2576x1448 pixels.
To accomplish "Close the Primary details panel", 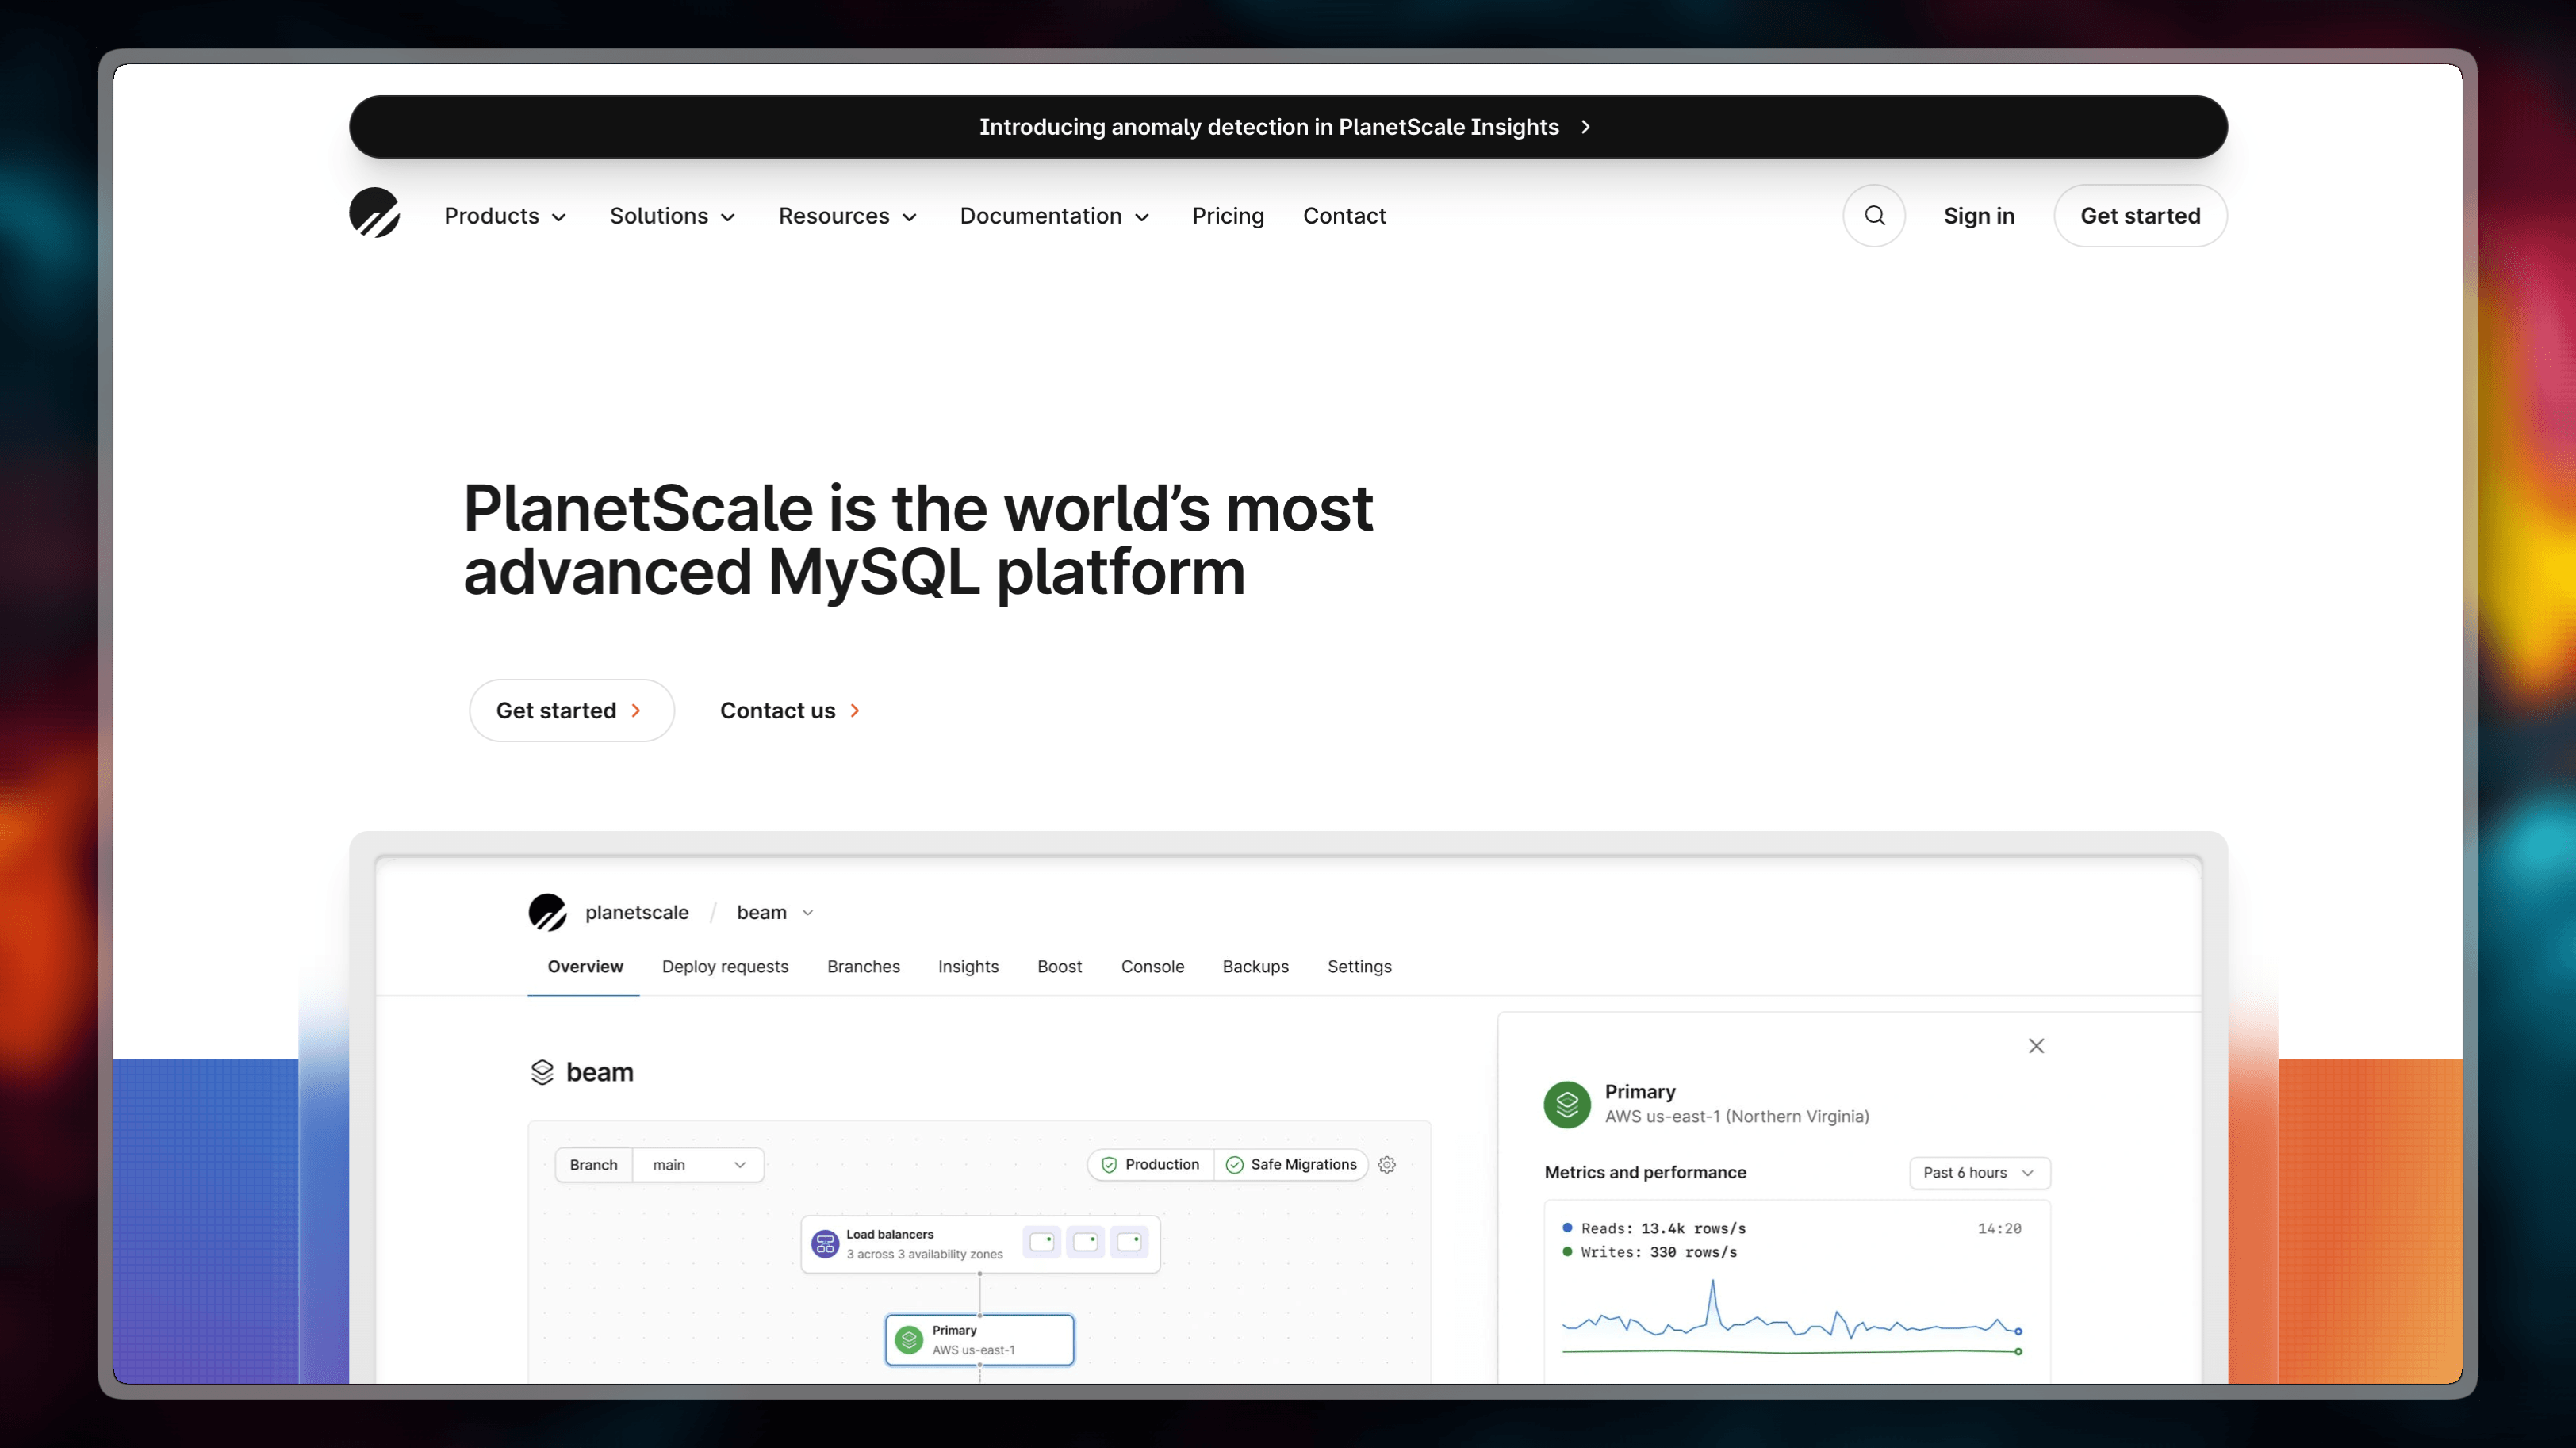I will click(x=2036, y=1046).
